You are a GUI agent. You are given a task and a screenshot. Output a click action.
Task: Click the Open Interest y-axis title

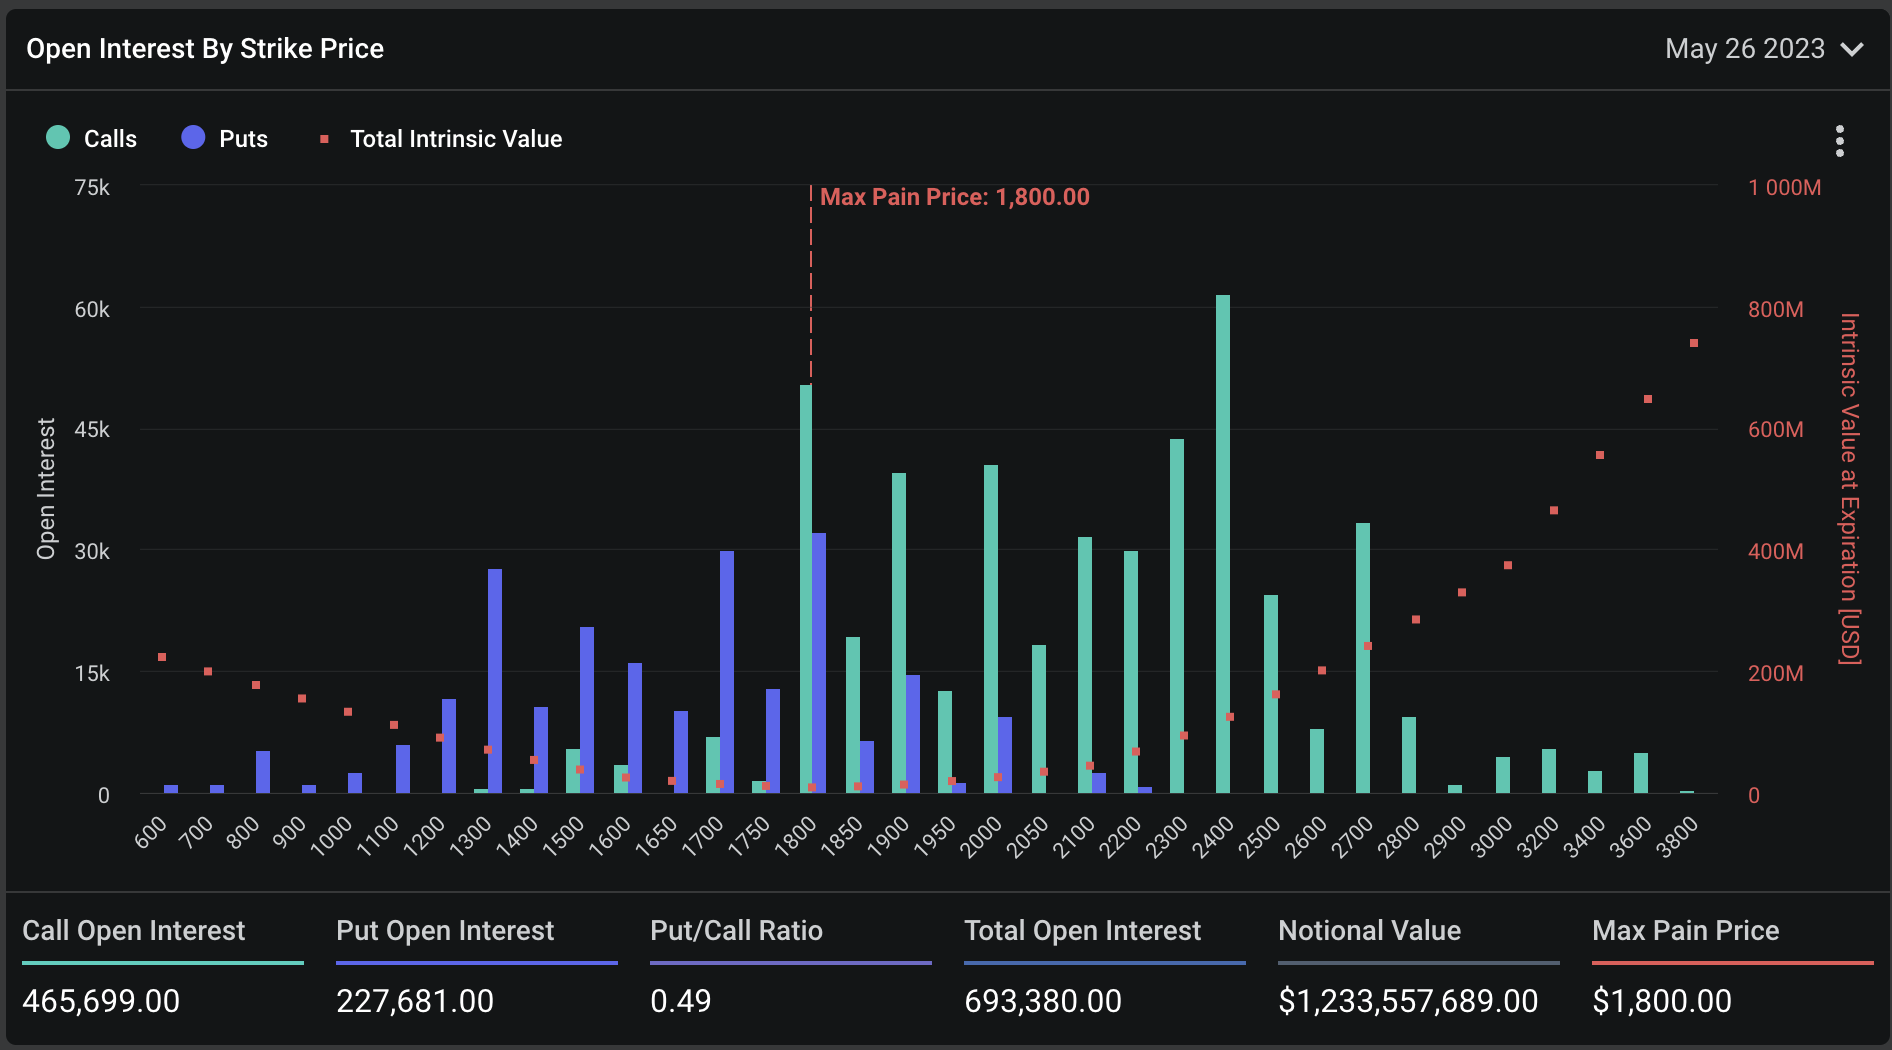coord(46,488)
